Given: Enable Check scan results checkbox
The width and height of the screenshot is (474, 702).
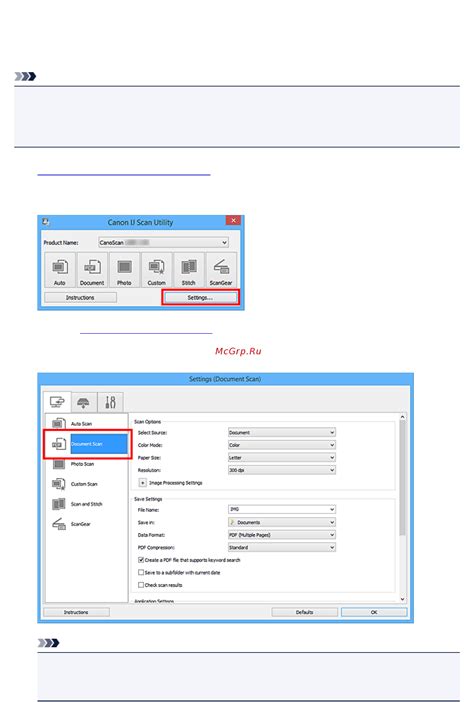Looking at the screenshot, I should (x=141, y=585).
